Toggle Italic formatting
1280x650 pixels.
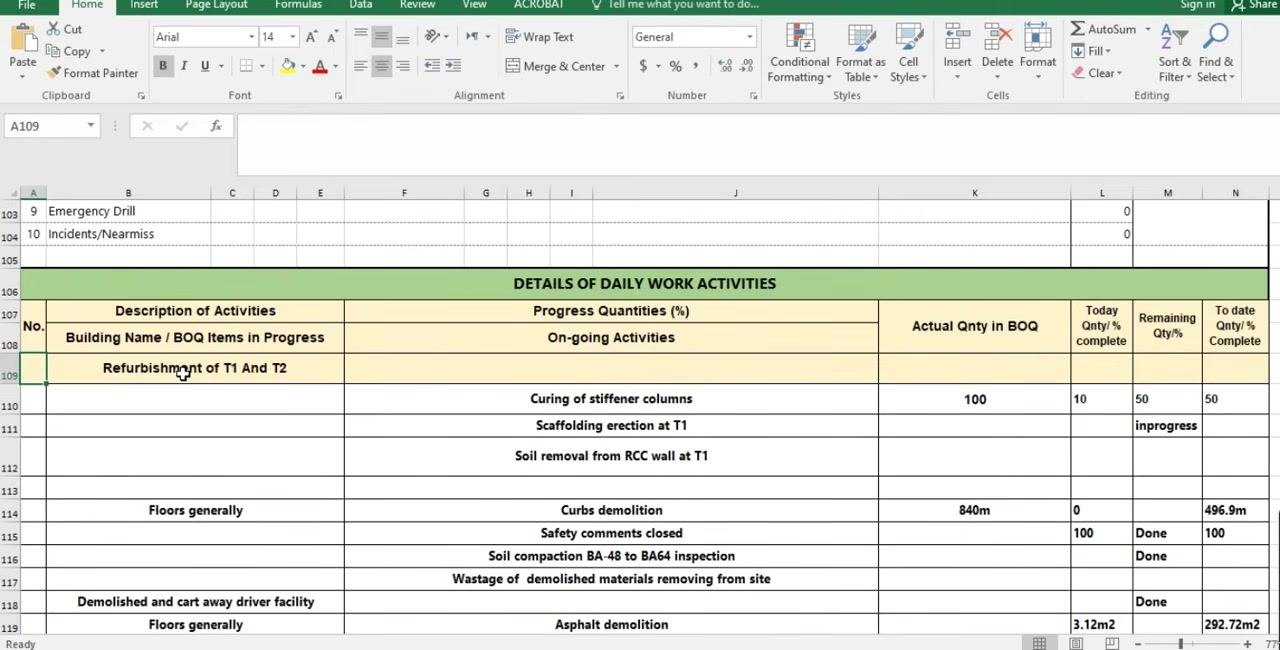coord(184,66)
